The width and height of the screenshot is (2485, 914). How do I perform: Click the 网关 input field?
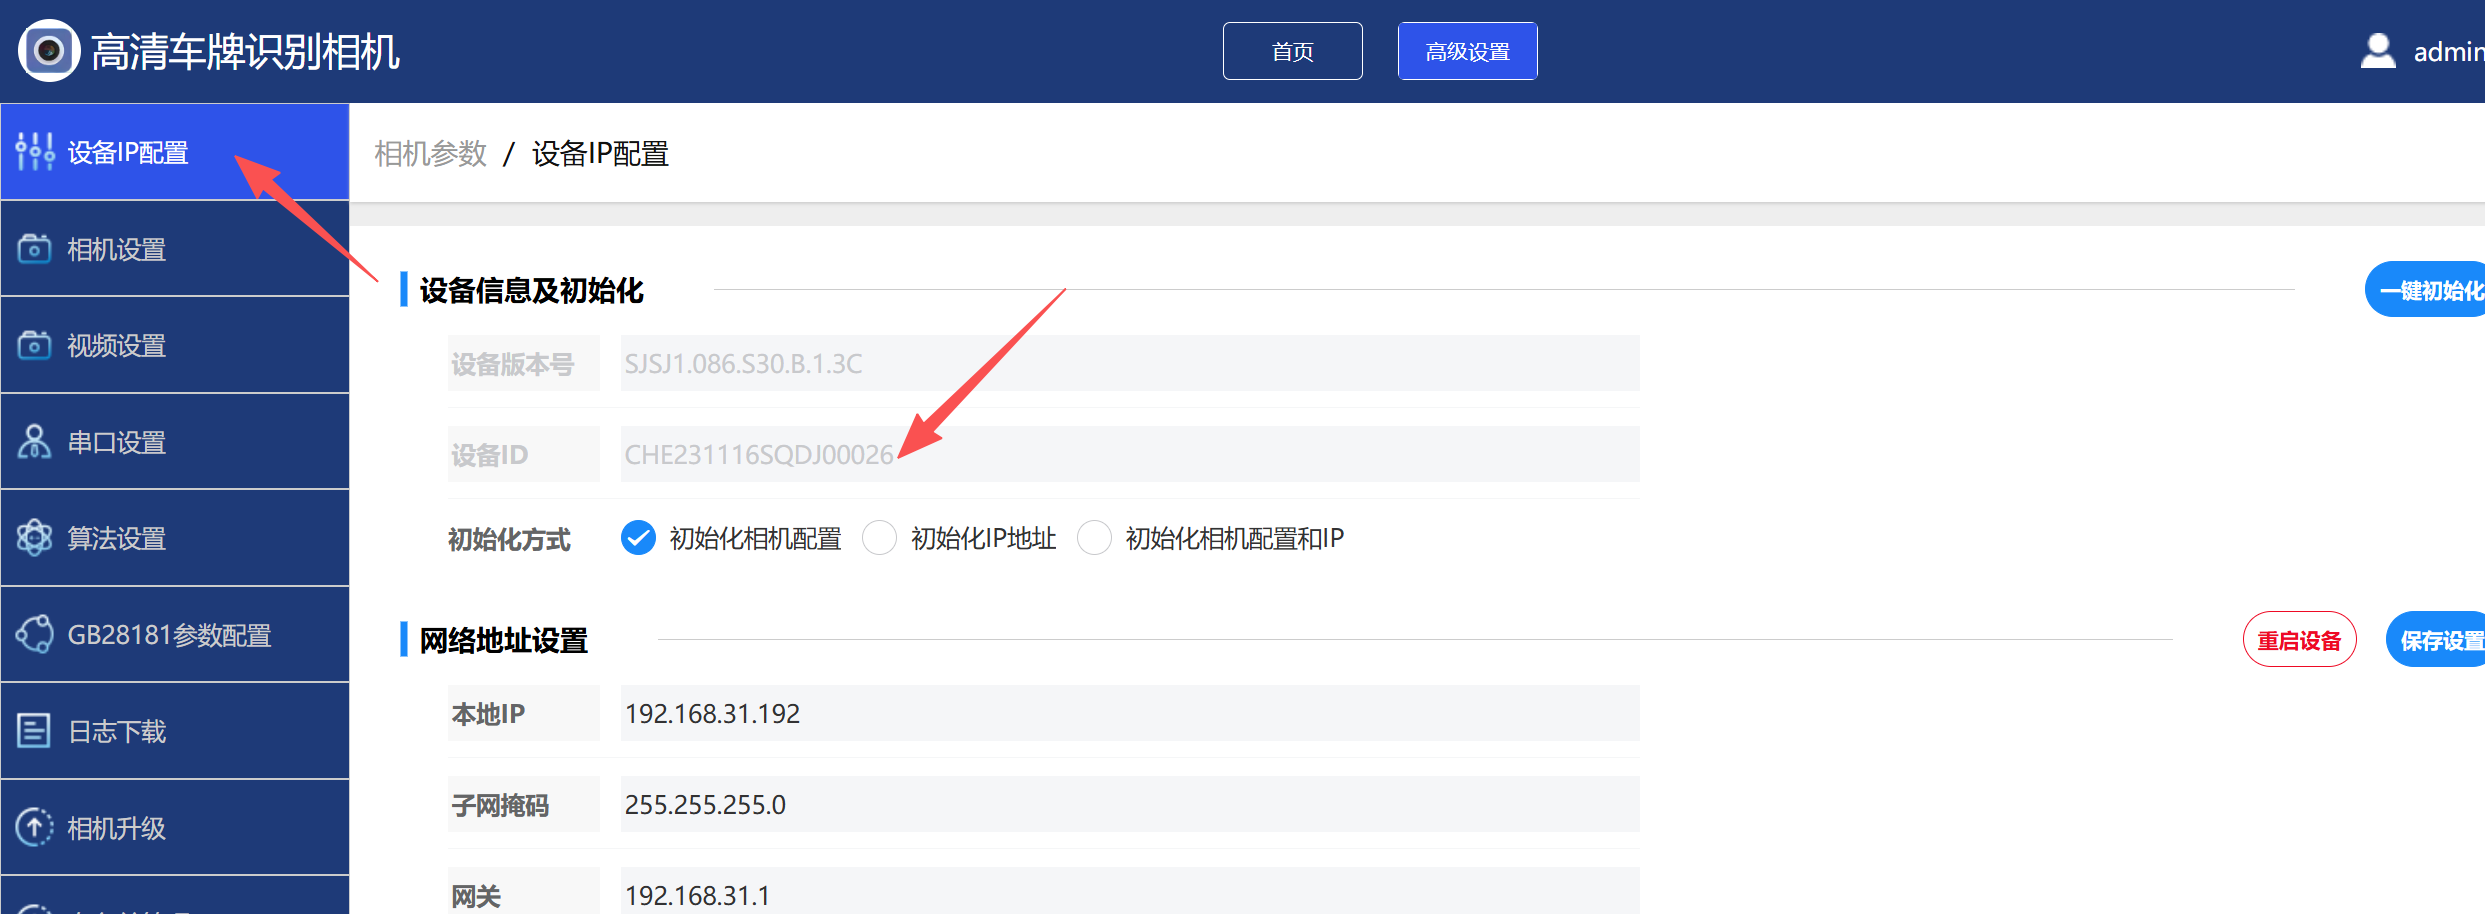pyautogui.click(x=1130, y=891)
